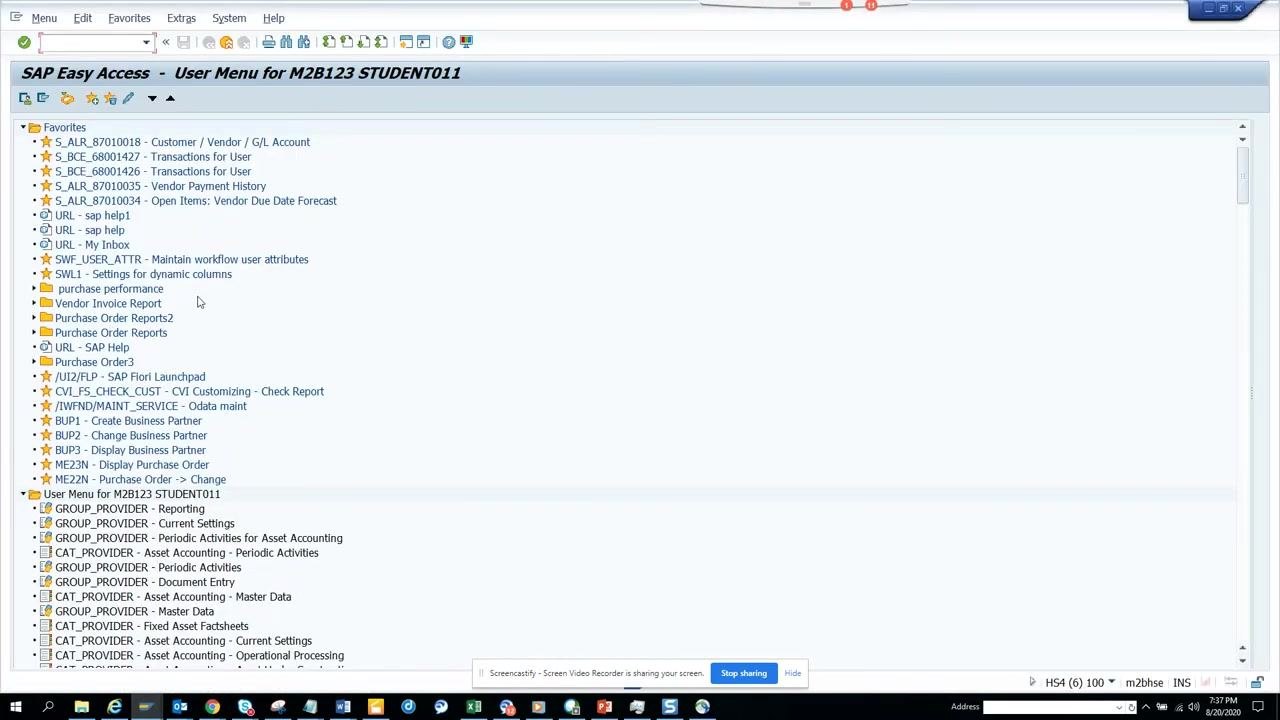Click the Customize Local Layout monitor icon
Viewport: 1280px width, 720px height.
(466, 42)
